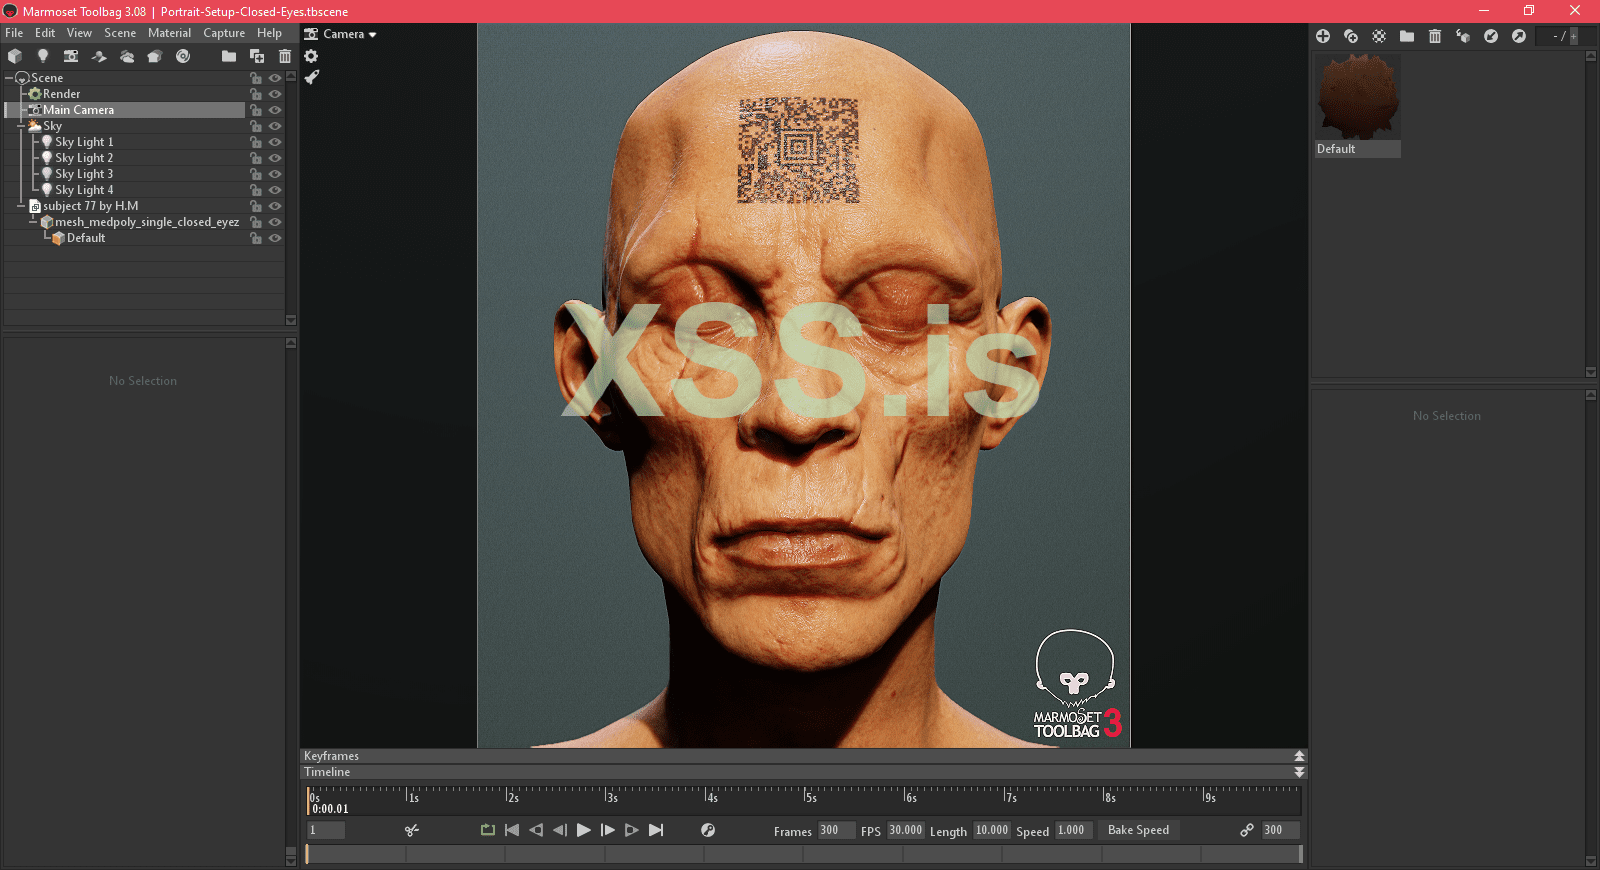Viewport: 1600px width, 870px height.
Task: Add a fog object to scene
Action: (127, 56)
